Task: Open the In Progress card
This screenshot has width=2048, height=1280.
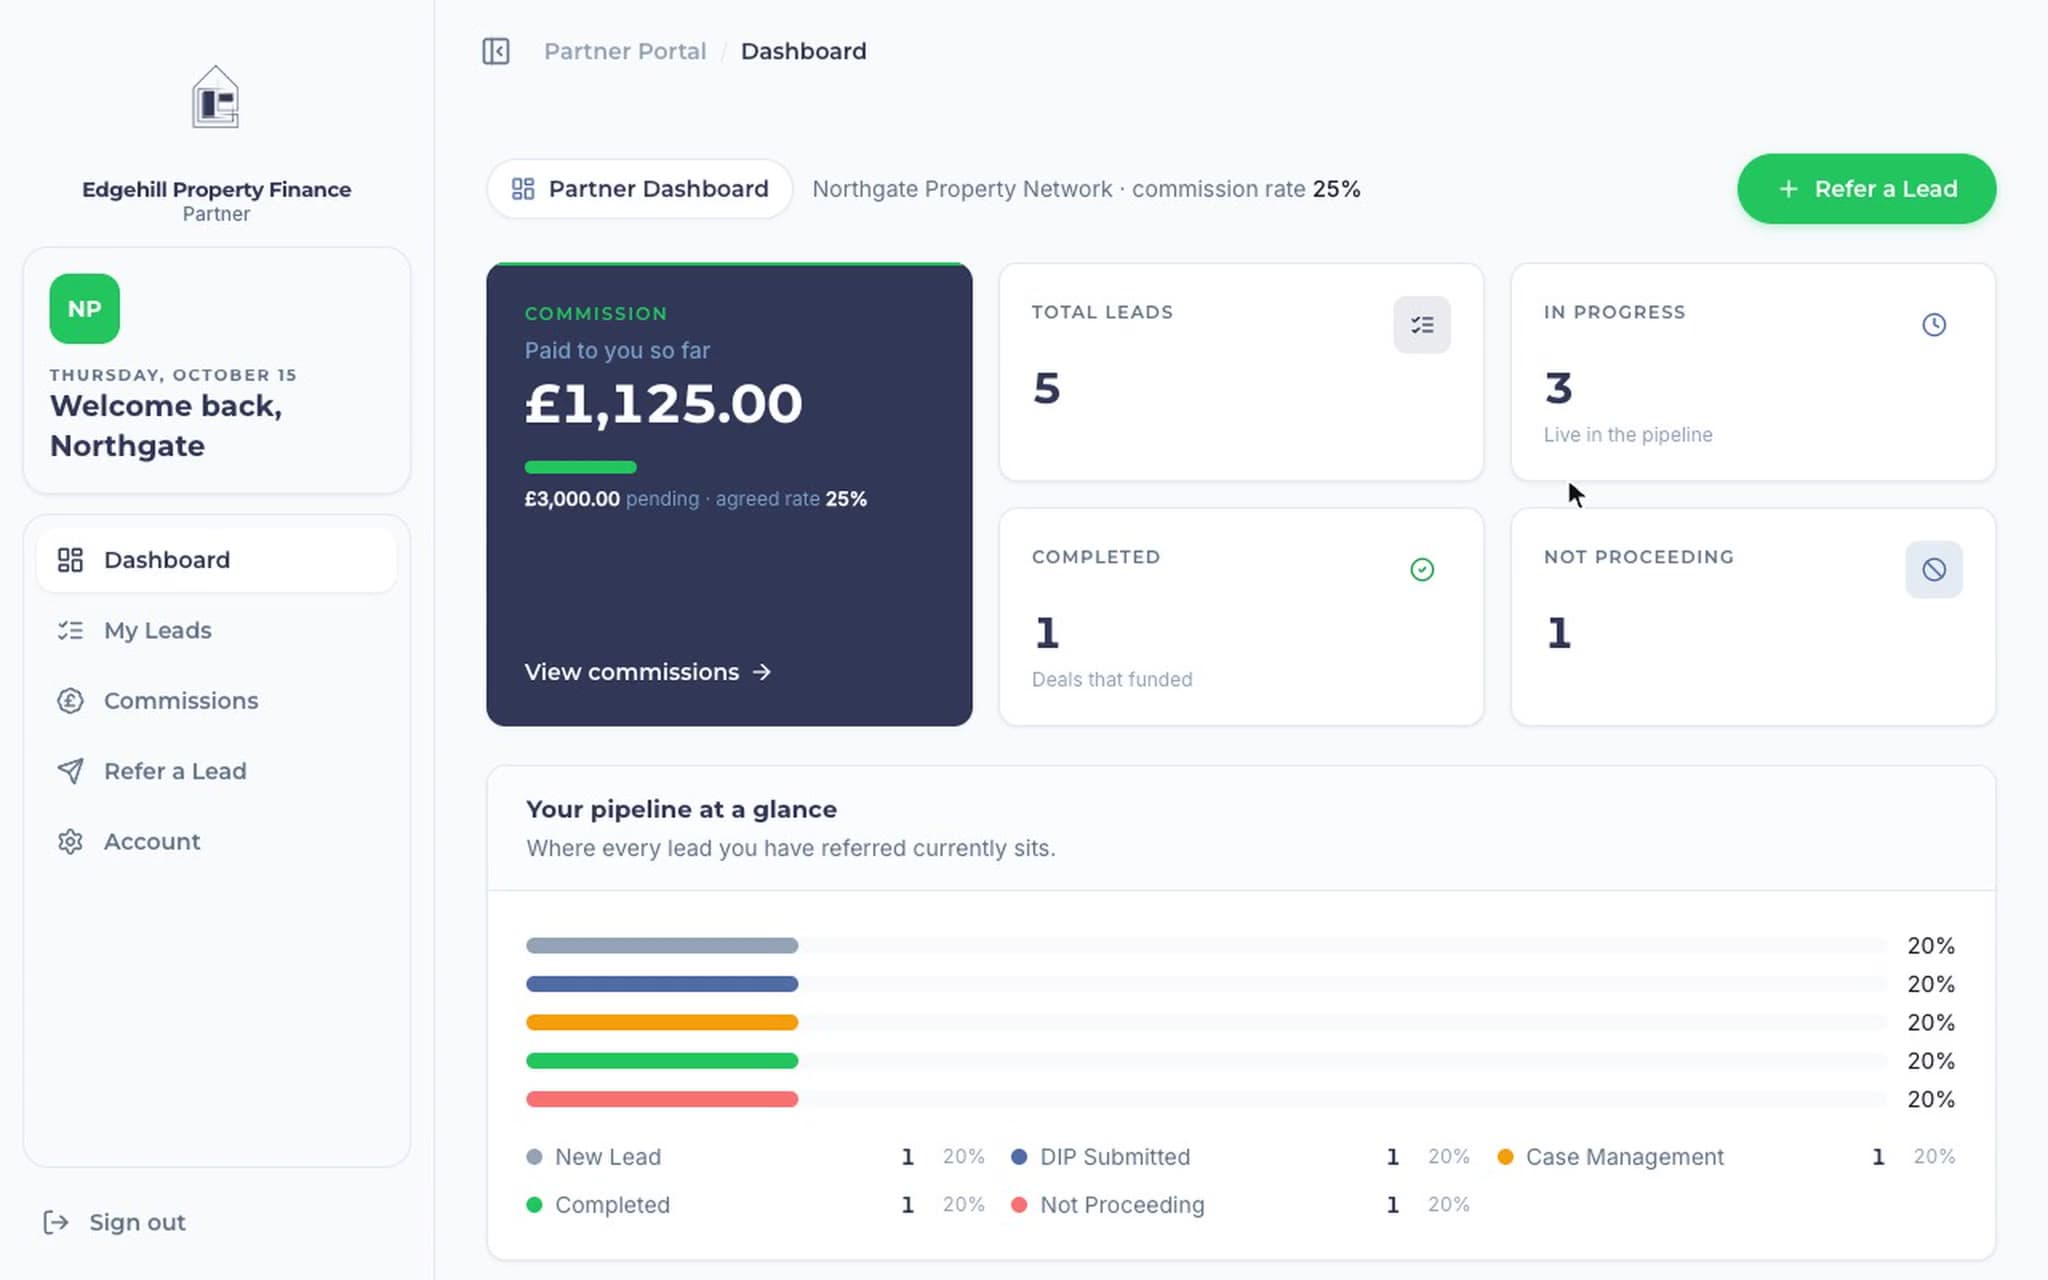Action: point(1753,372)
